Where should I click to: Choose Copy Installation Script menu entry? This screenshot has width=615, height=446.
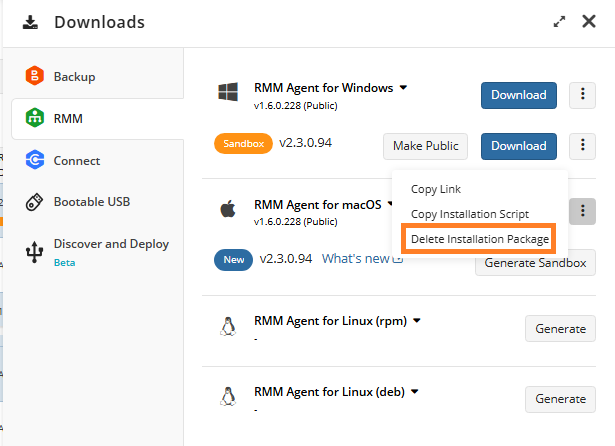click(470, 214)
